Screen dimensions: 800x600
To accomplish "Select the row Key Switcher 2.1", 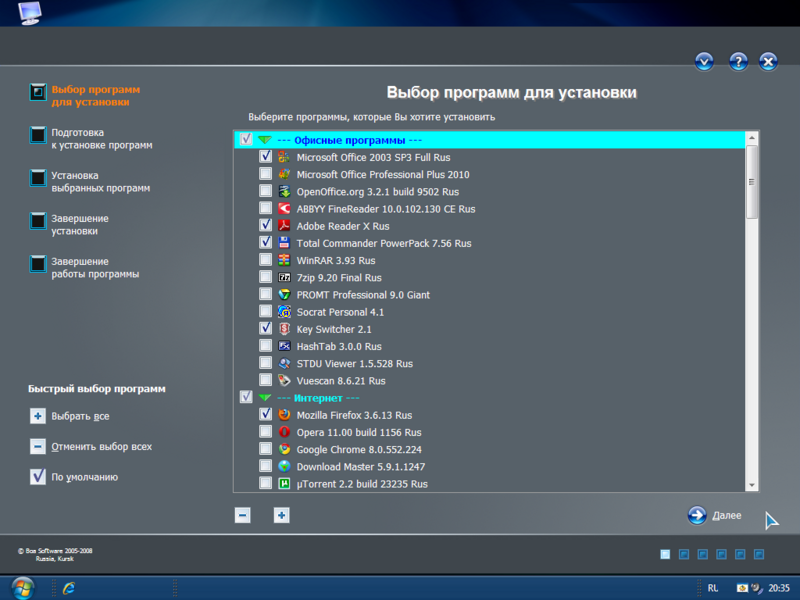I will pos(489,329).
